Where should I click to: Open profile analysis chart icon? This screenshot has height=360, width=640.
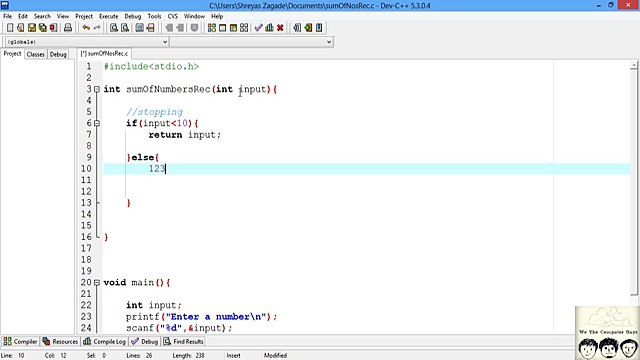point(269,28)
